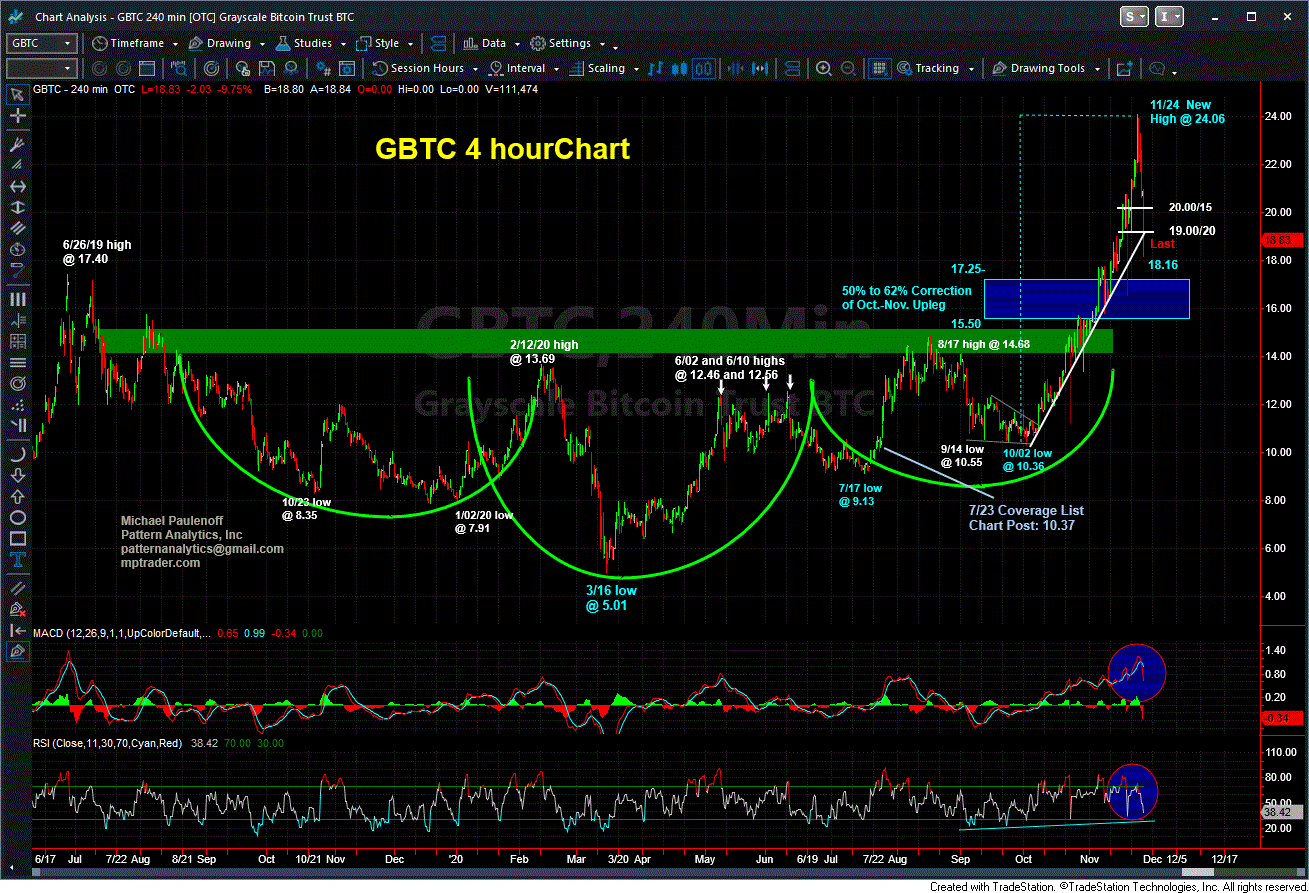Click the blue 50% to 62% correction box
Image resolution: width=1309 pixels, height=893 pixels.
click(1086, 299)
